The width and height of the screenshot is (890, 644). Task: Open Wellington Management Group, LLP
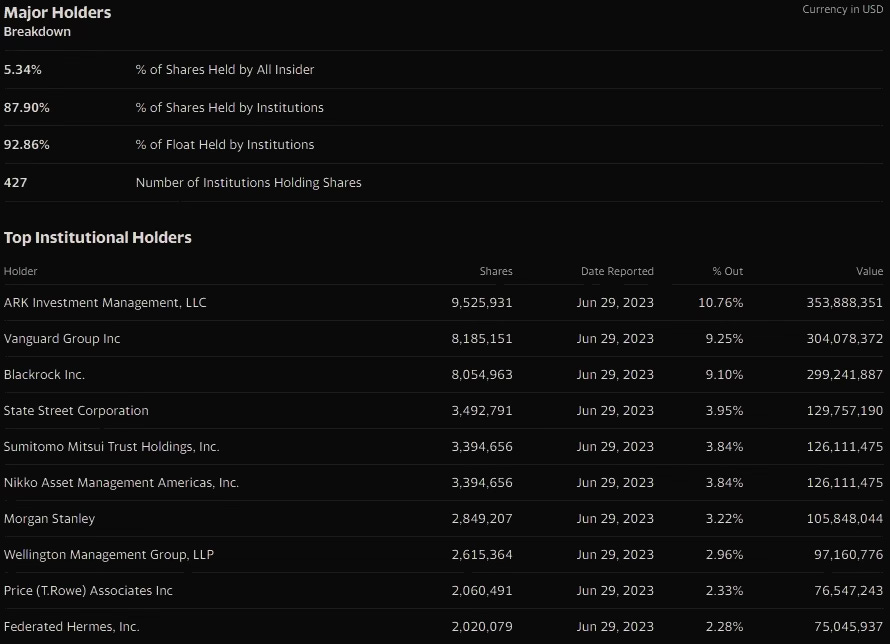click(109, 555)
